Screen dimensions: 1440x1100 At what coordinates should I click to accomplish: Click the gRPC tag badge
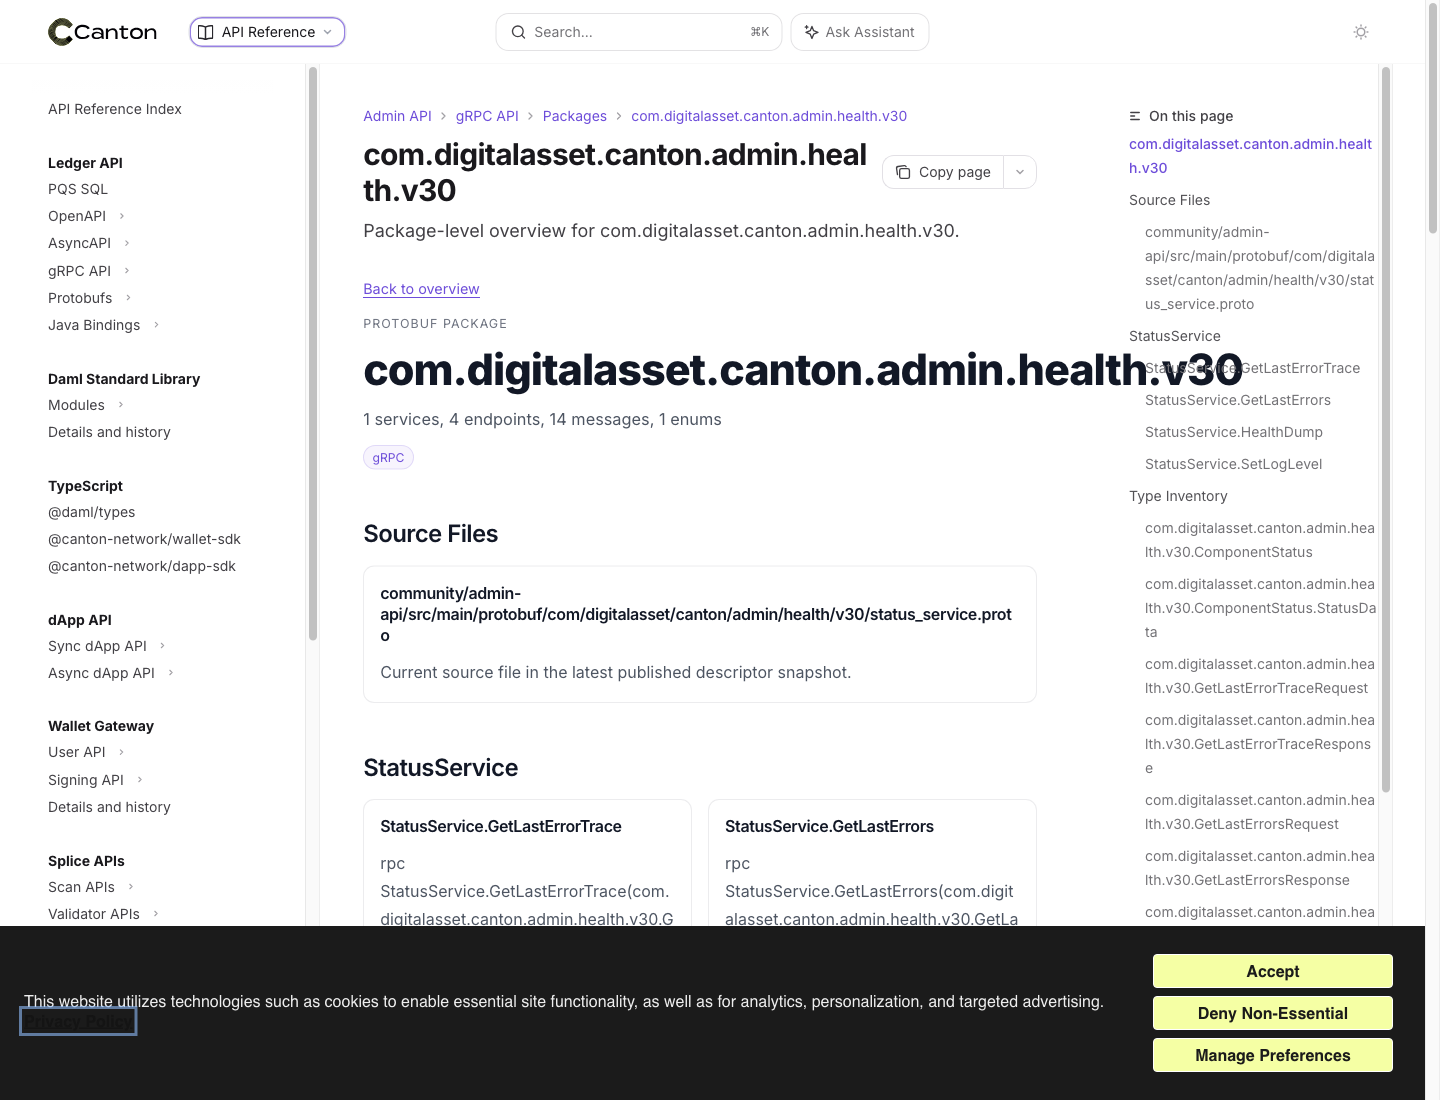pyautogui.click(x=388, y=458)
